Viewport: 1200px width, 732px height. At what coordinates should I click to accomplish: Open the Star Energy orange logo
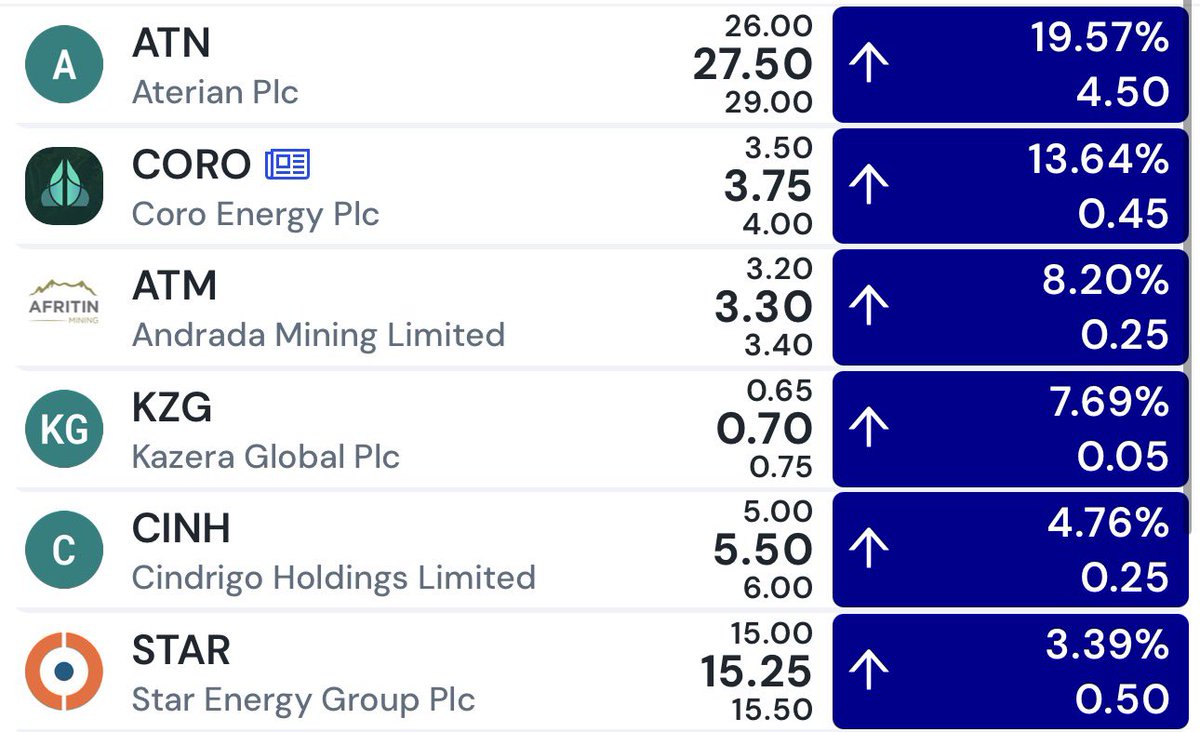coord(64,671)
